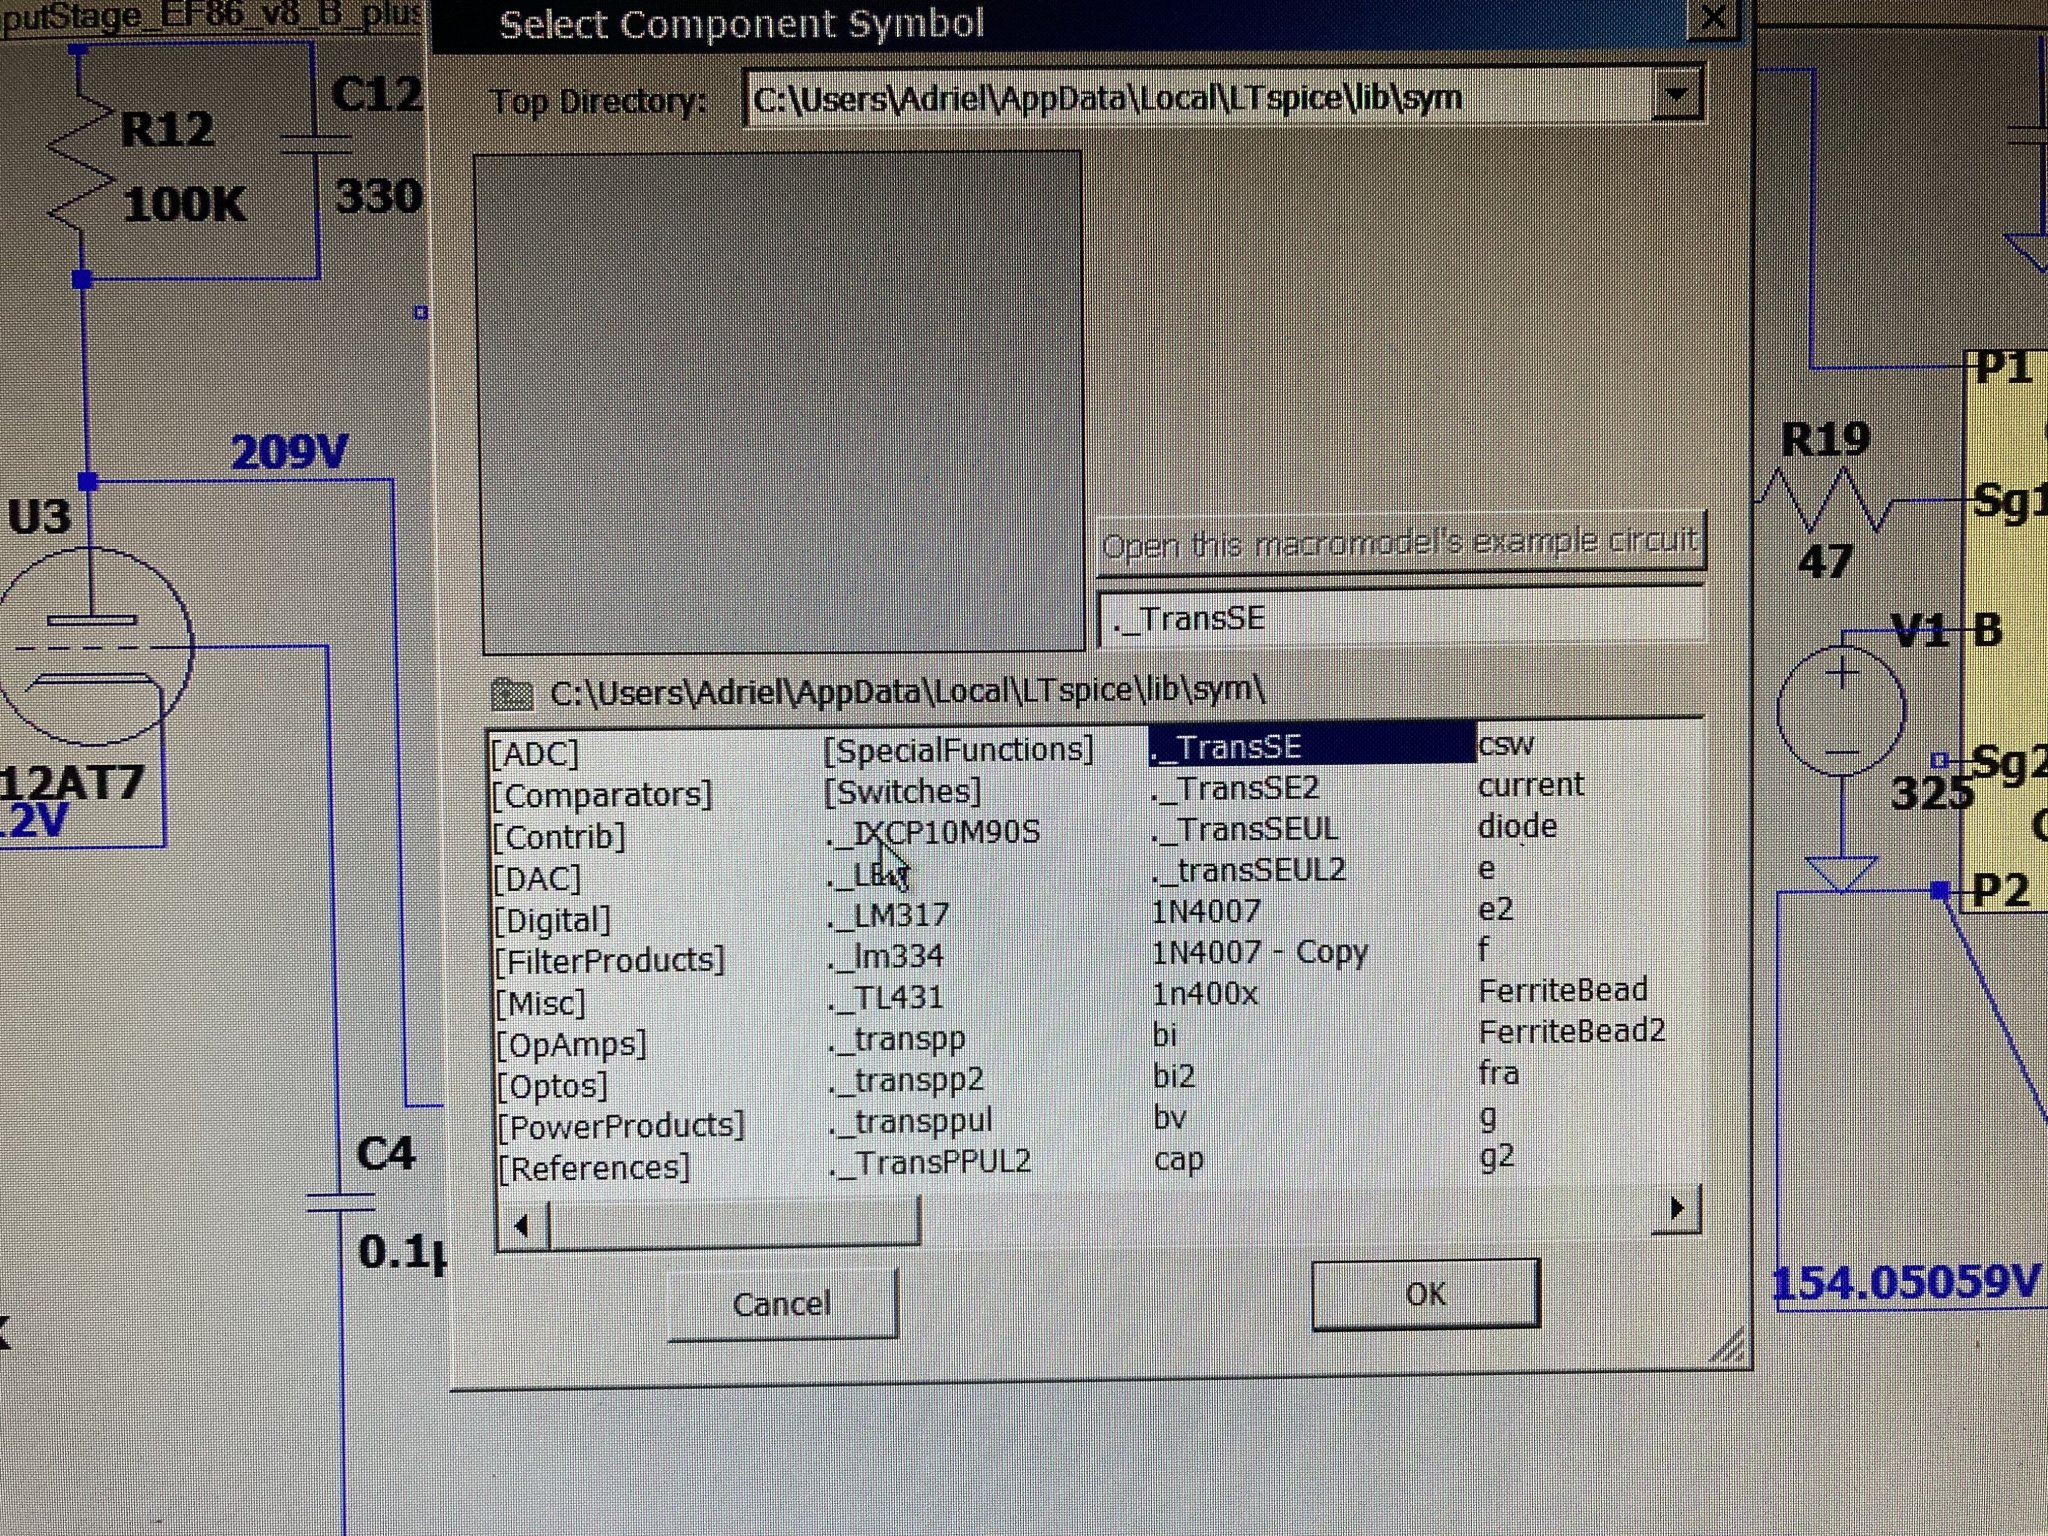
Task: Open the [Optos] folder
Action: tap(552, 1086)
